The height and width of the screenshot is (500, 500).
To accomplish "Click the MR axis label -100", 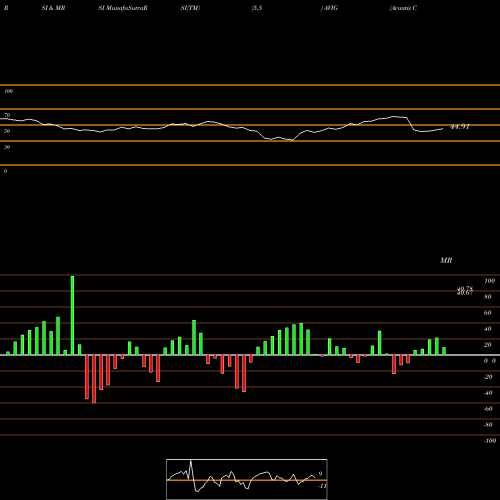I will (490, 441).
